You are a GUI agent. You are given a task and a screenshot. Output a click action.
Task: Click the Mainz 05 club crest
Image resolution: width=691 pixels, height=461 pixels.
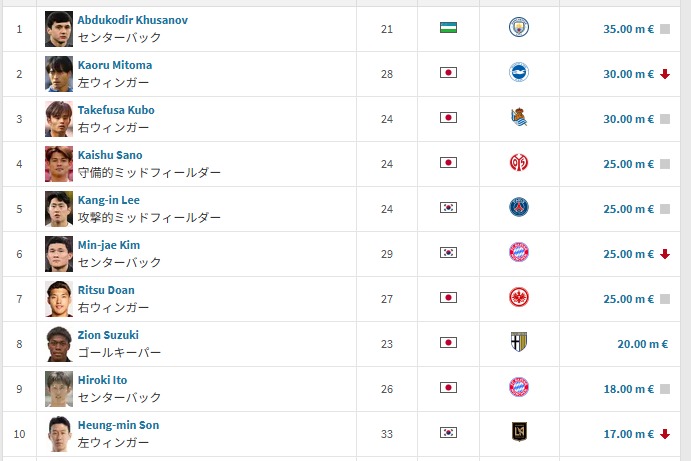click(x=518, y=163)
